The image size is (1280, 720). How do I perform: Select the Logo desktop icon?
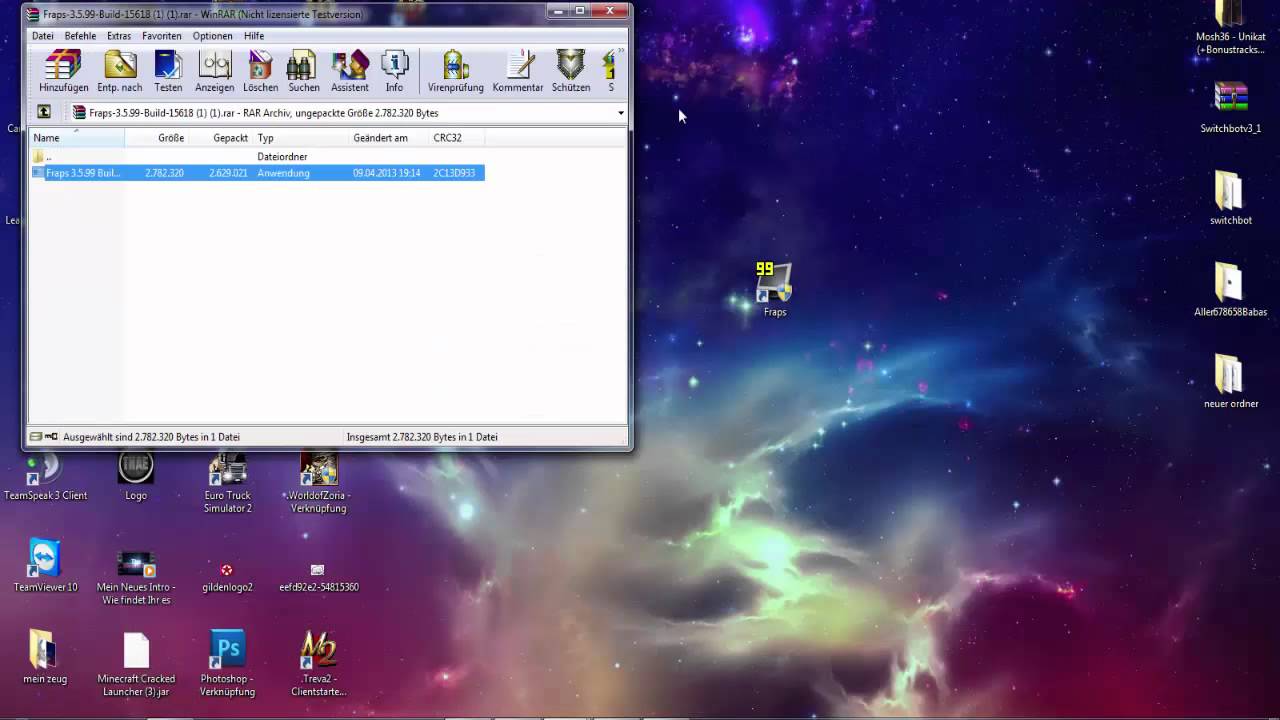(x=136, y=476)
